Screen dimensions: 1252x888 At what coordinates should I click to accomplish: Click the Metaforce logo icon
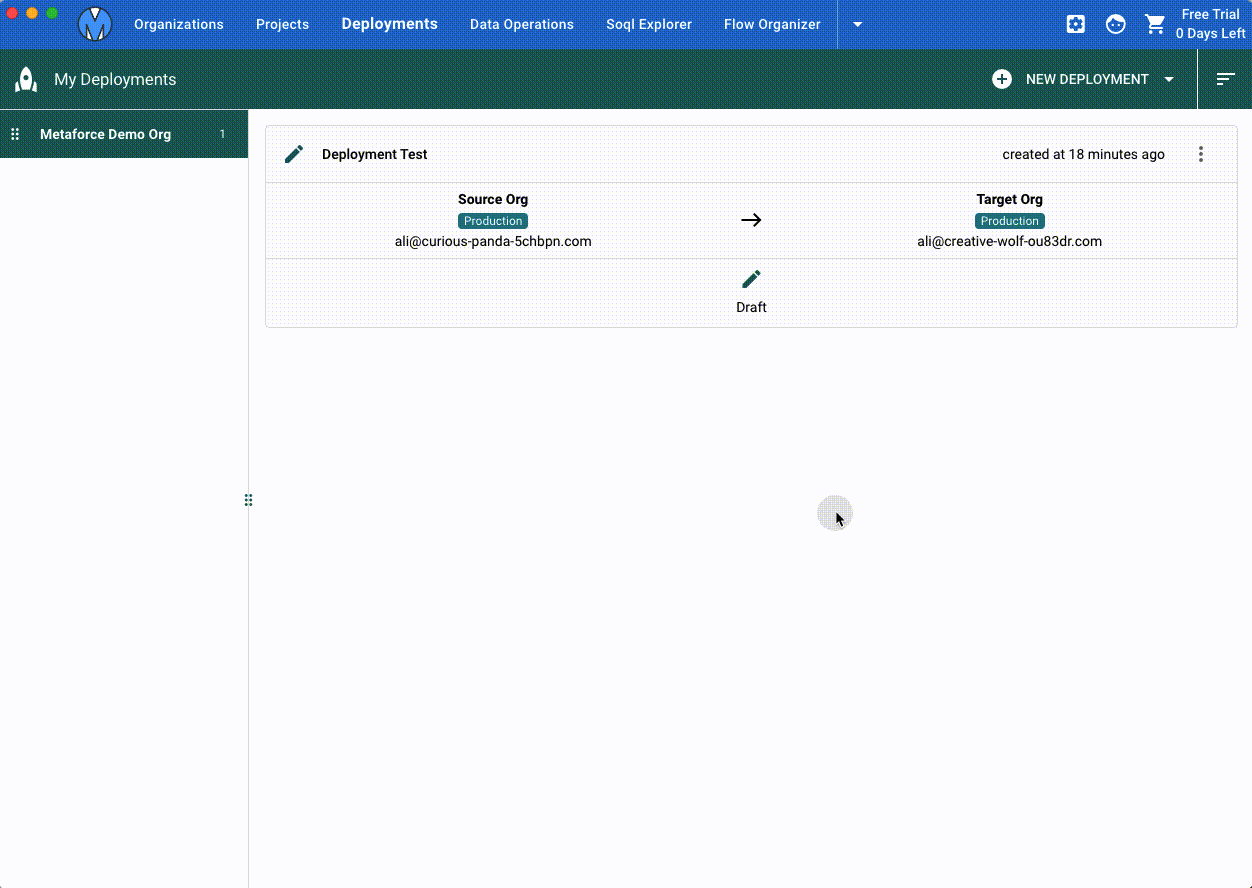(95, 24)
